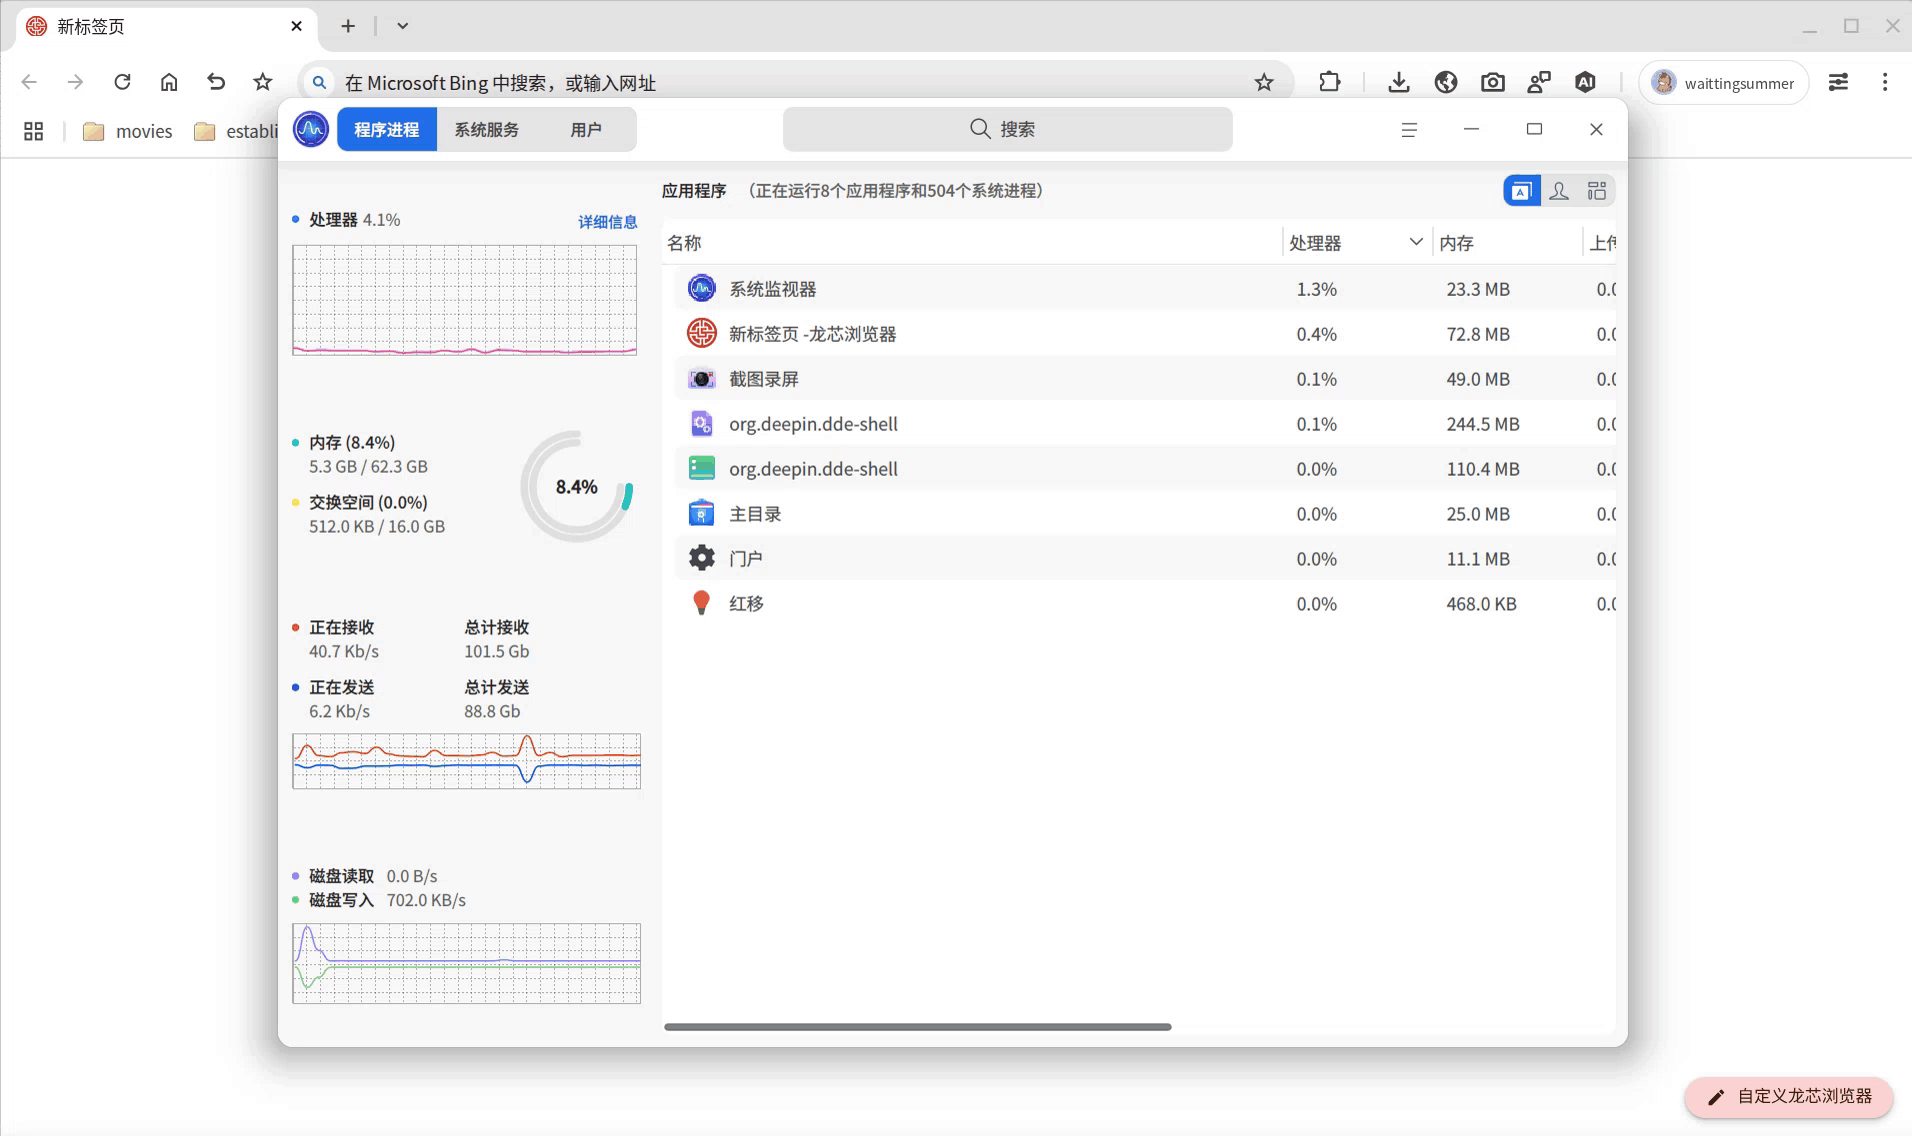The image size is (1912, 1136).
Task: Open the browser extensions puzzle icon
Action: 1330,82
